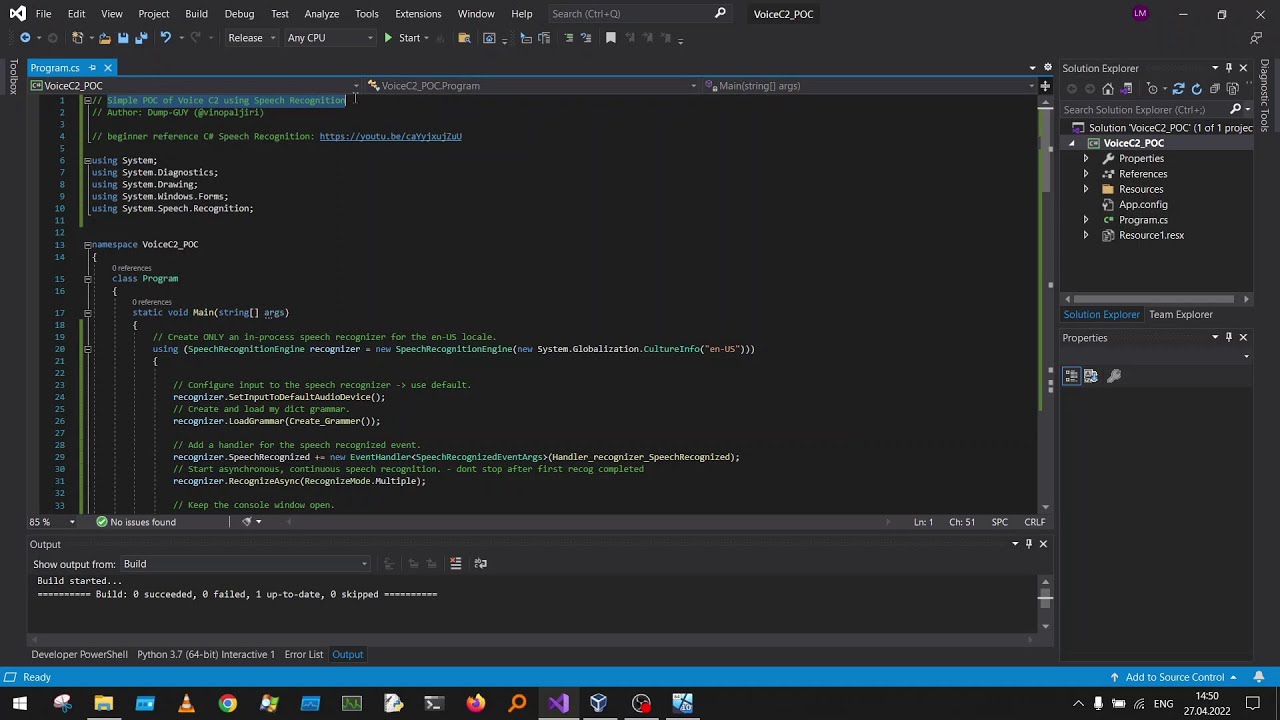Open the Show output from Build dropdown

pyautogui.click(x=245, y=564)
